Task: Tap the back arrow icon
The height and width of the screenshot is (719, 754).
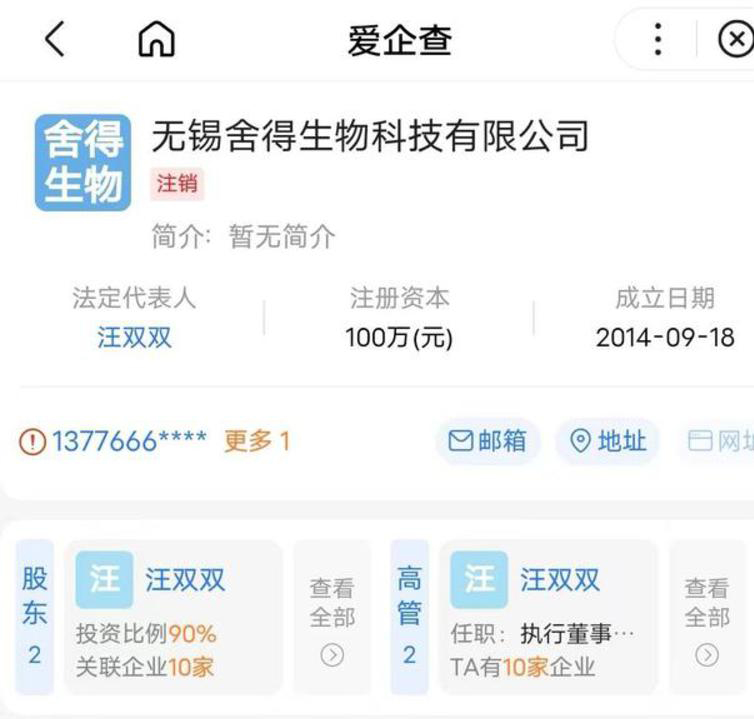Action: coord(55,40)
